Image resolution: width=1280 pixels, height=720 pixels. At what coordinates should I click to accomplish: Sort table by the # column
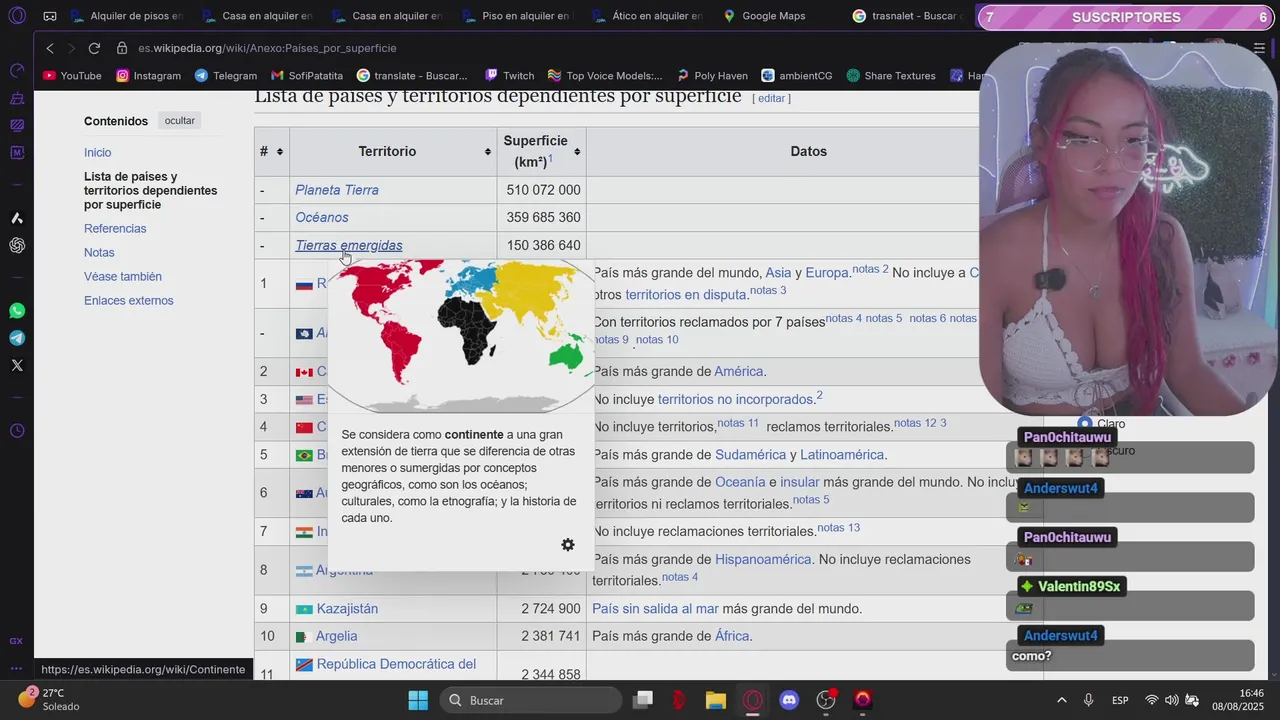280,151
